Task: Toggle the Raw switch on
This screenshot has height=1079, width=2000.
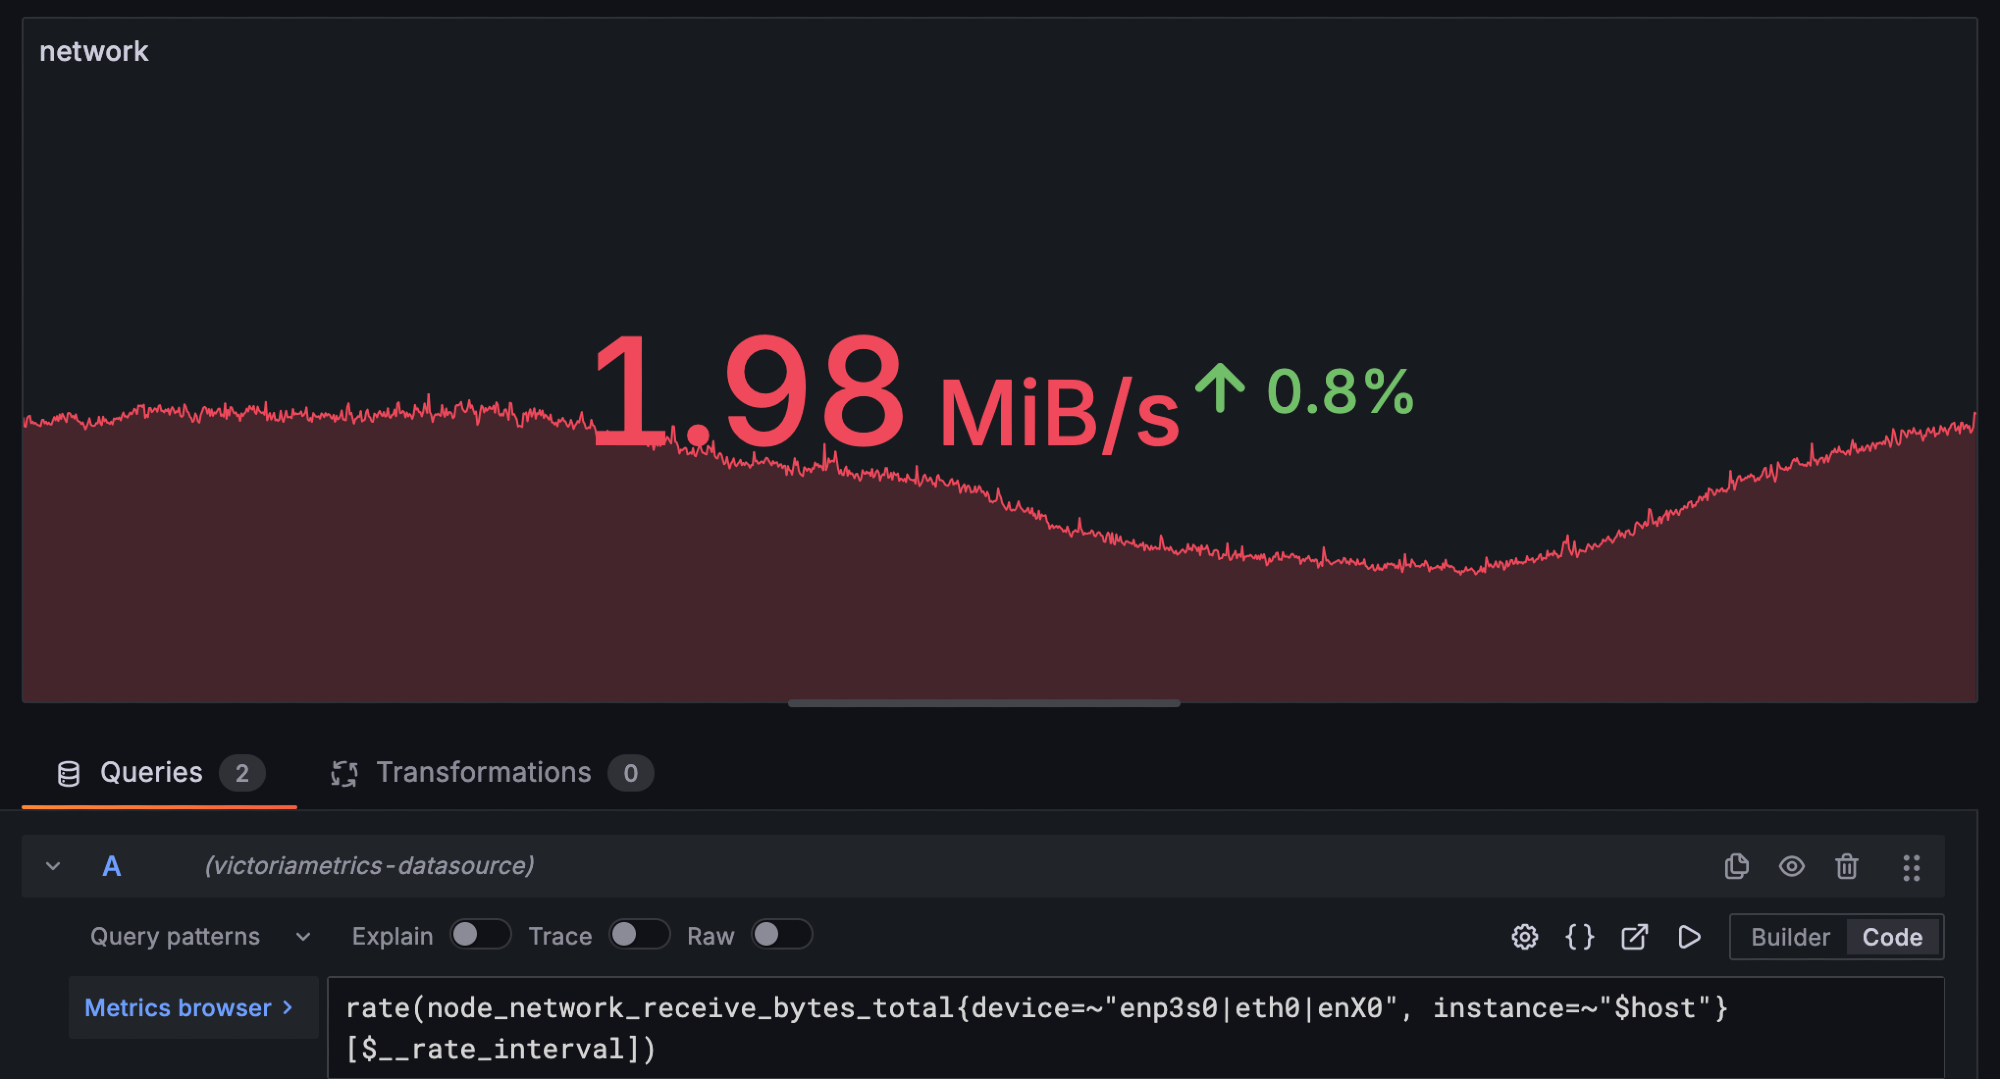Action: coord(781,935)
